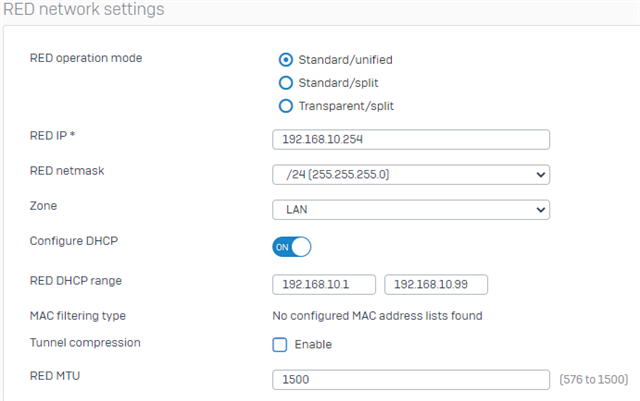The image size is (640, 401).
Task: Click the RED netmask dropdown arrow
Action: pos(541,175)
